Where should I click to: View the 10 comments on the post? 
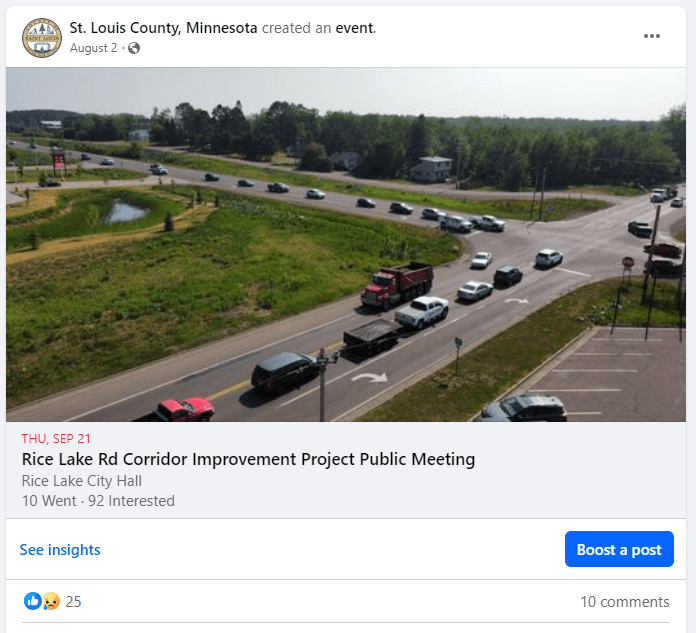[625, 601]
